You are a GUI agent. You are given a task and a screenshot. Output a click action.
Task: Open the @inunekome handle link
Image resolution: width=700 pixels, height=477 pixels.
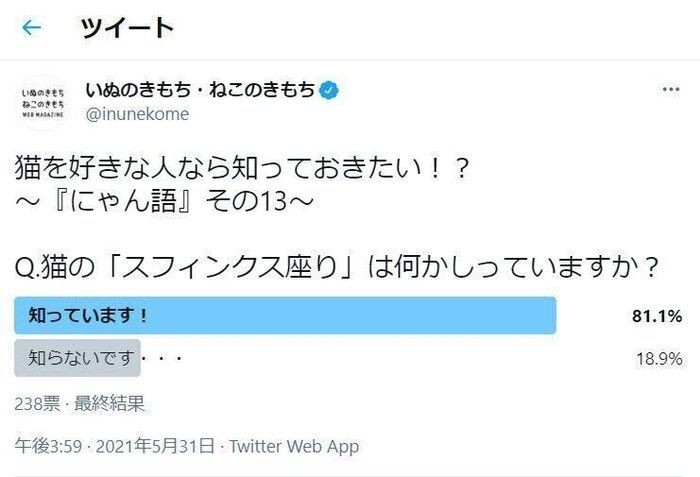coord(139,115)
